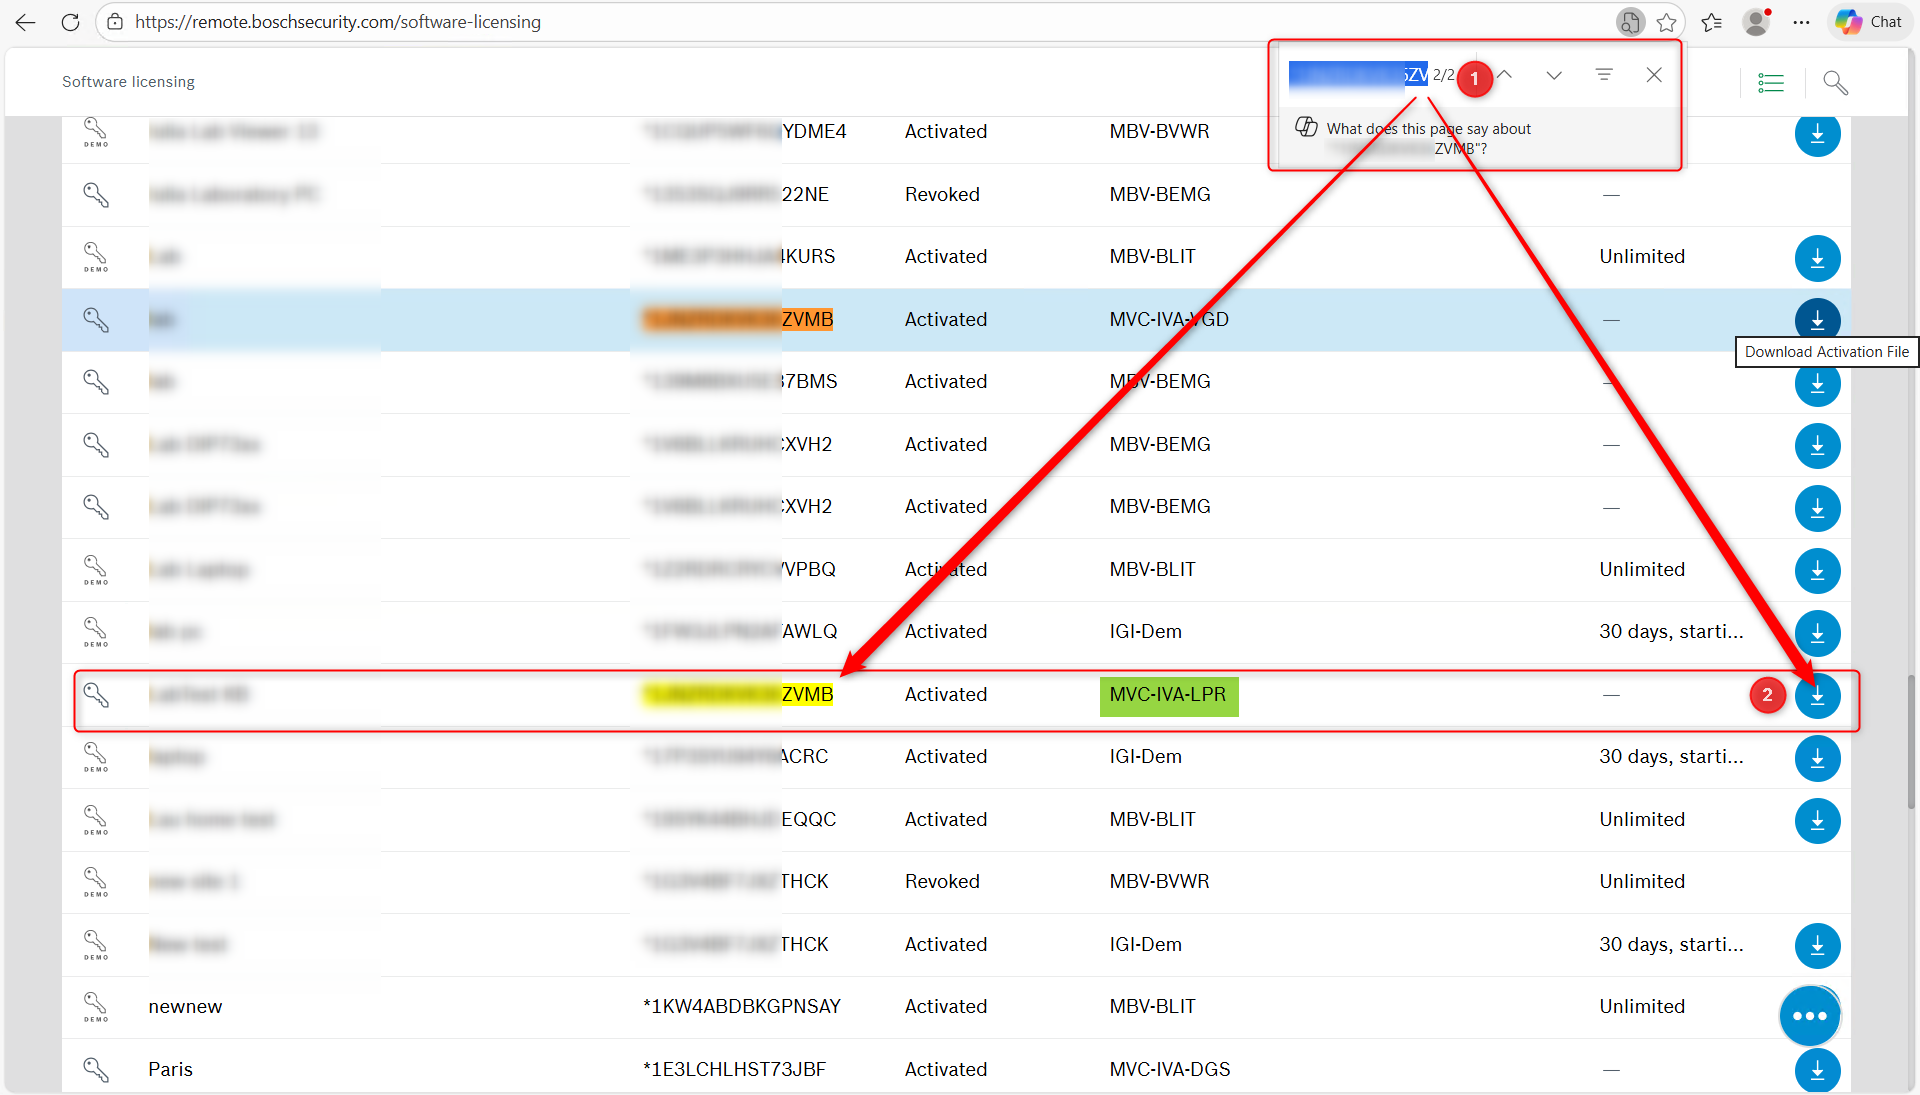Click the find-on-page search text field
The width and height of the screenshot is (1920, 1095).
[x=1357, y=75]
